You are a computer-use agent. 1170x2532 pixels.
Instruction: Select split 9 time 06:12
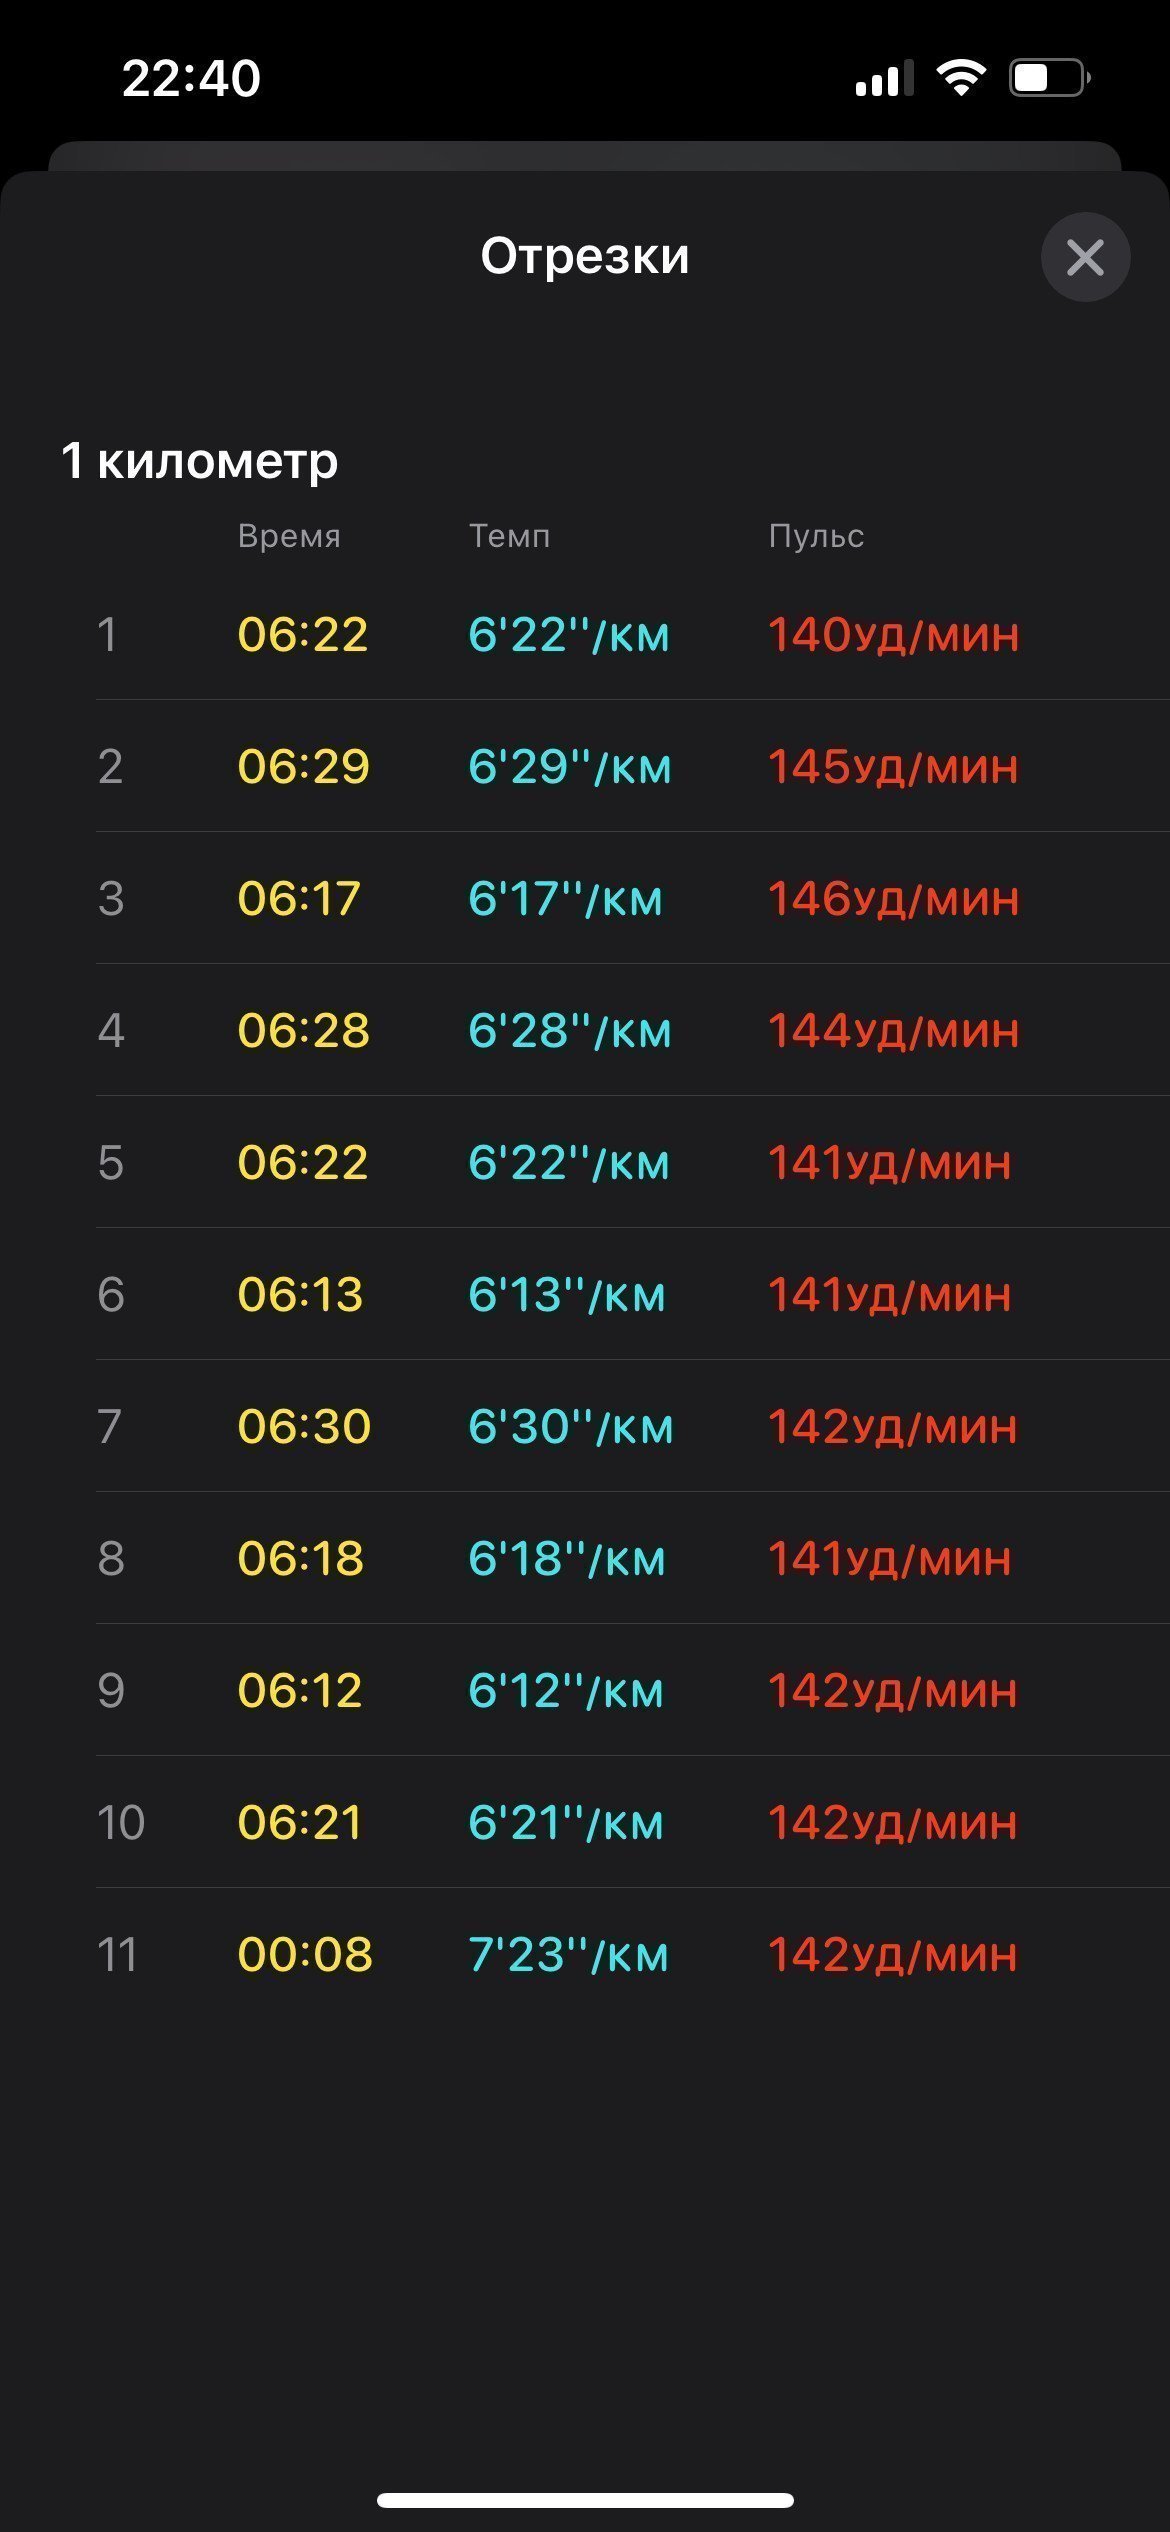click(x=300, y=1690)
